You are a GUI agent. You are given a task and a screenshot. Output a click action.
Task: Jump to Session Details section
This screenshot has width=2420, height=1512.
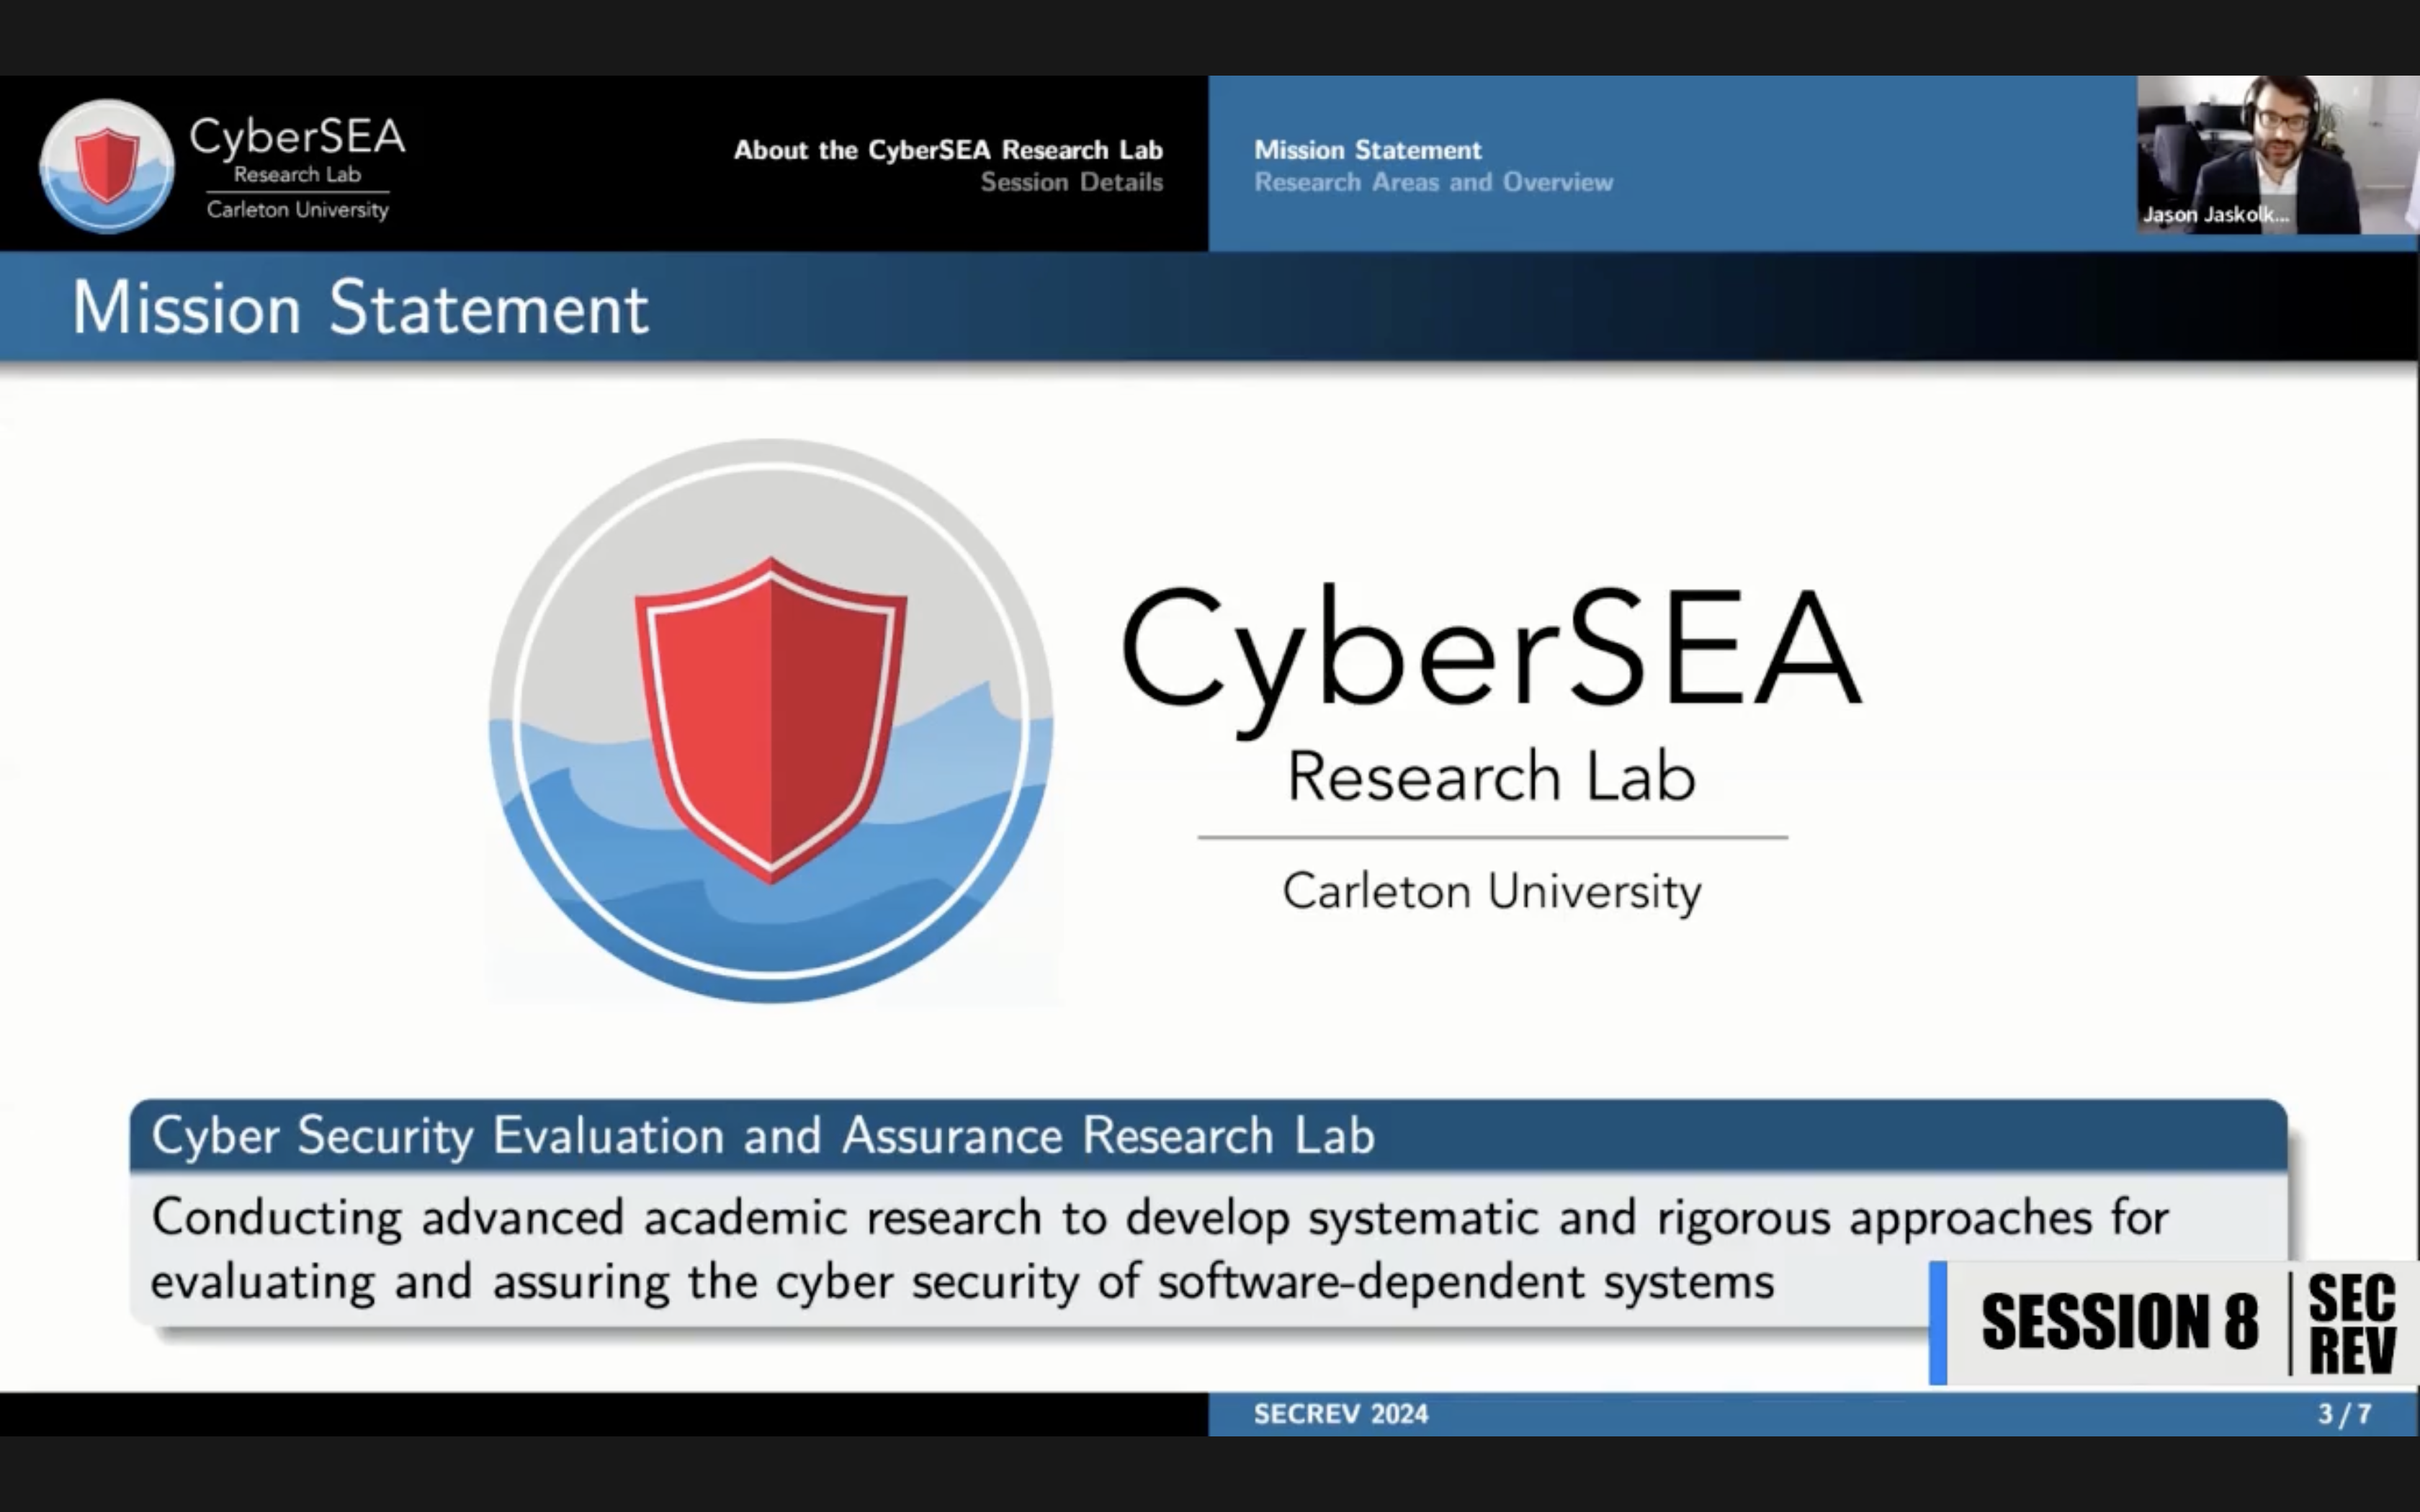click(1071, 183)
